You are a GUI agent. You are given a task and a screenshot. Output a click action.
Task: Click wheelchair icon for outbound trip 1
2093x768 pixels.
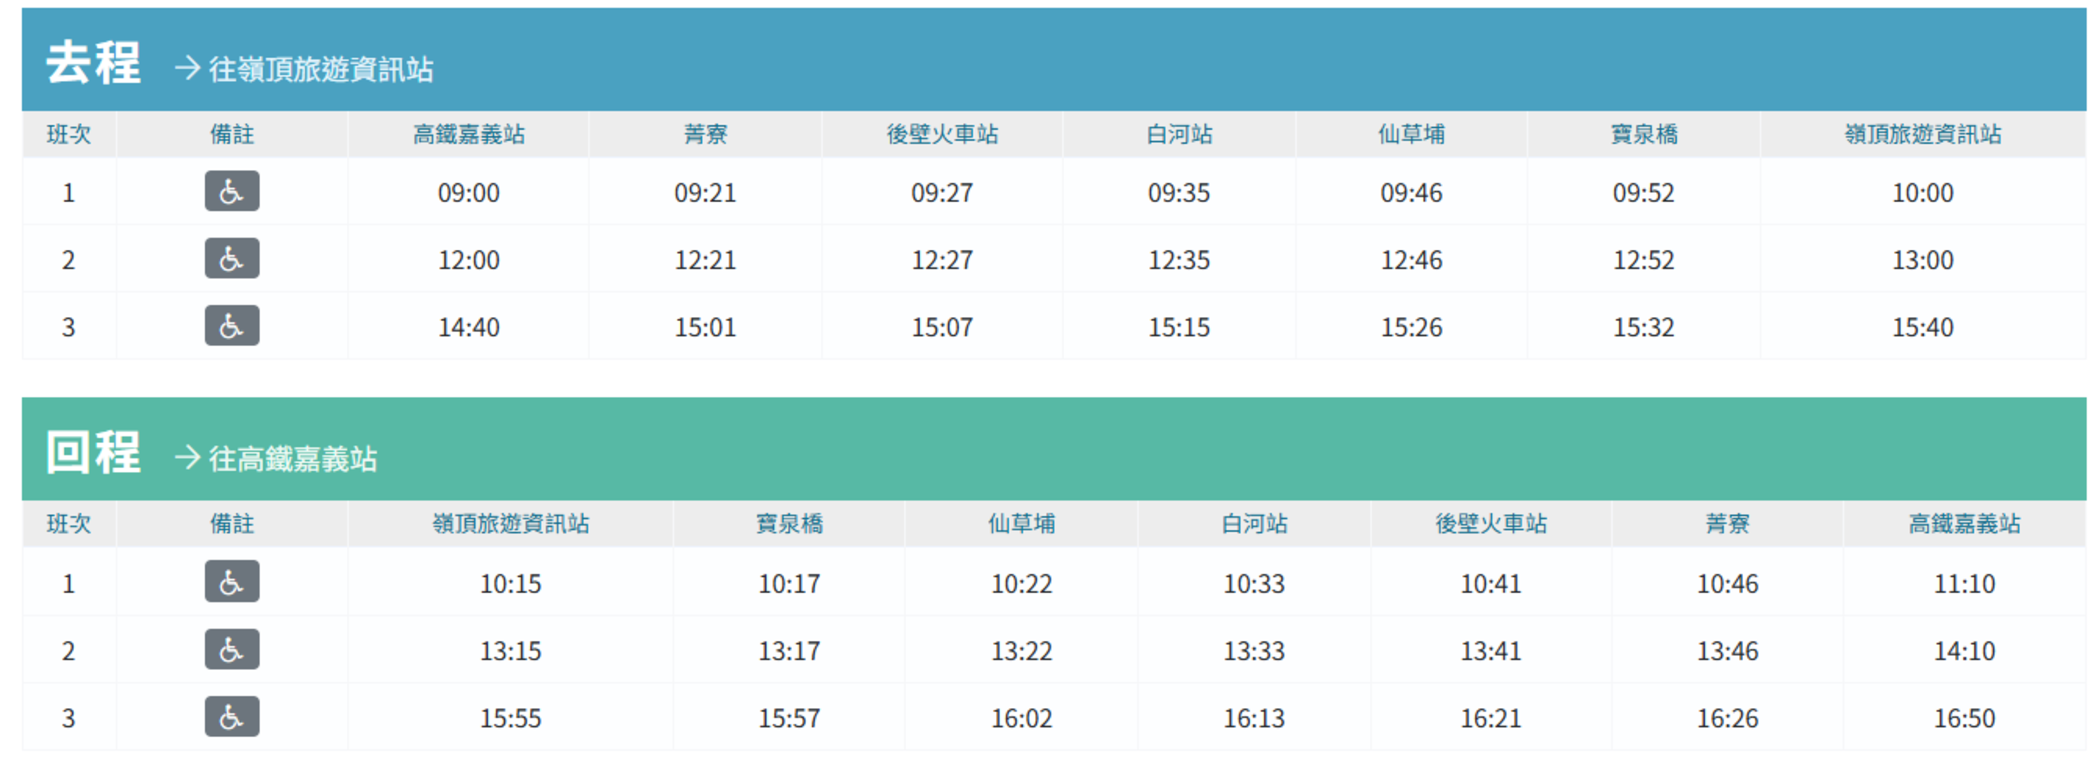pos(232,191)
